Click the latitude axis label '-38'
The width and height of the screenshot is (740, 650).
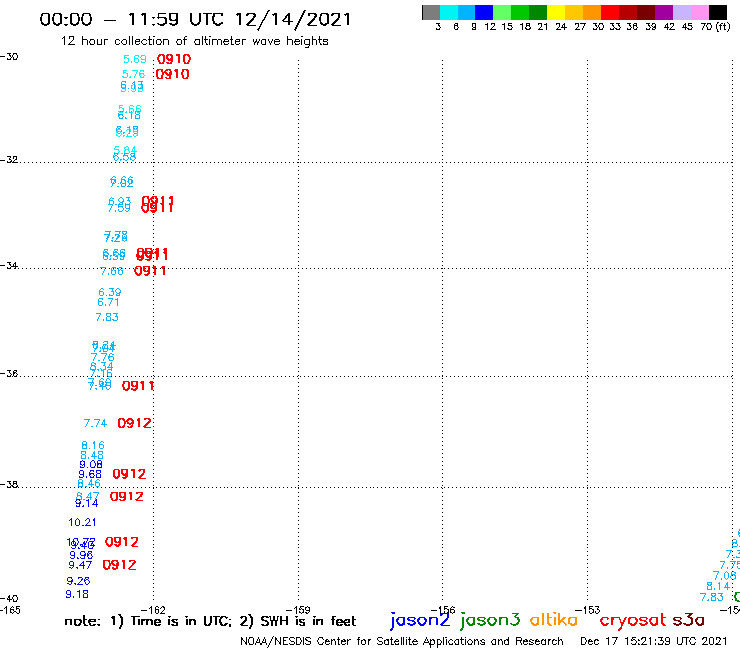(x=9, y=484)
